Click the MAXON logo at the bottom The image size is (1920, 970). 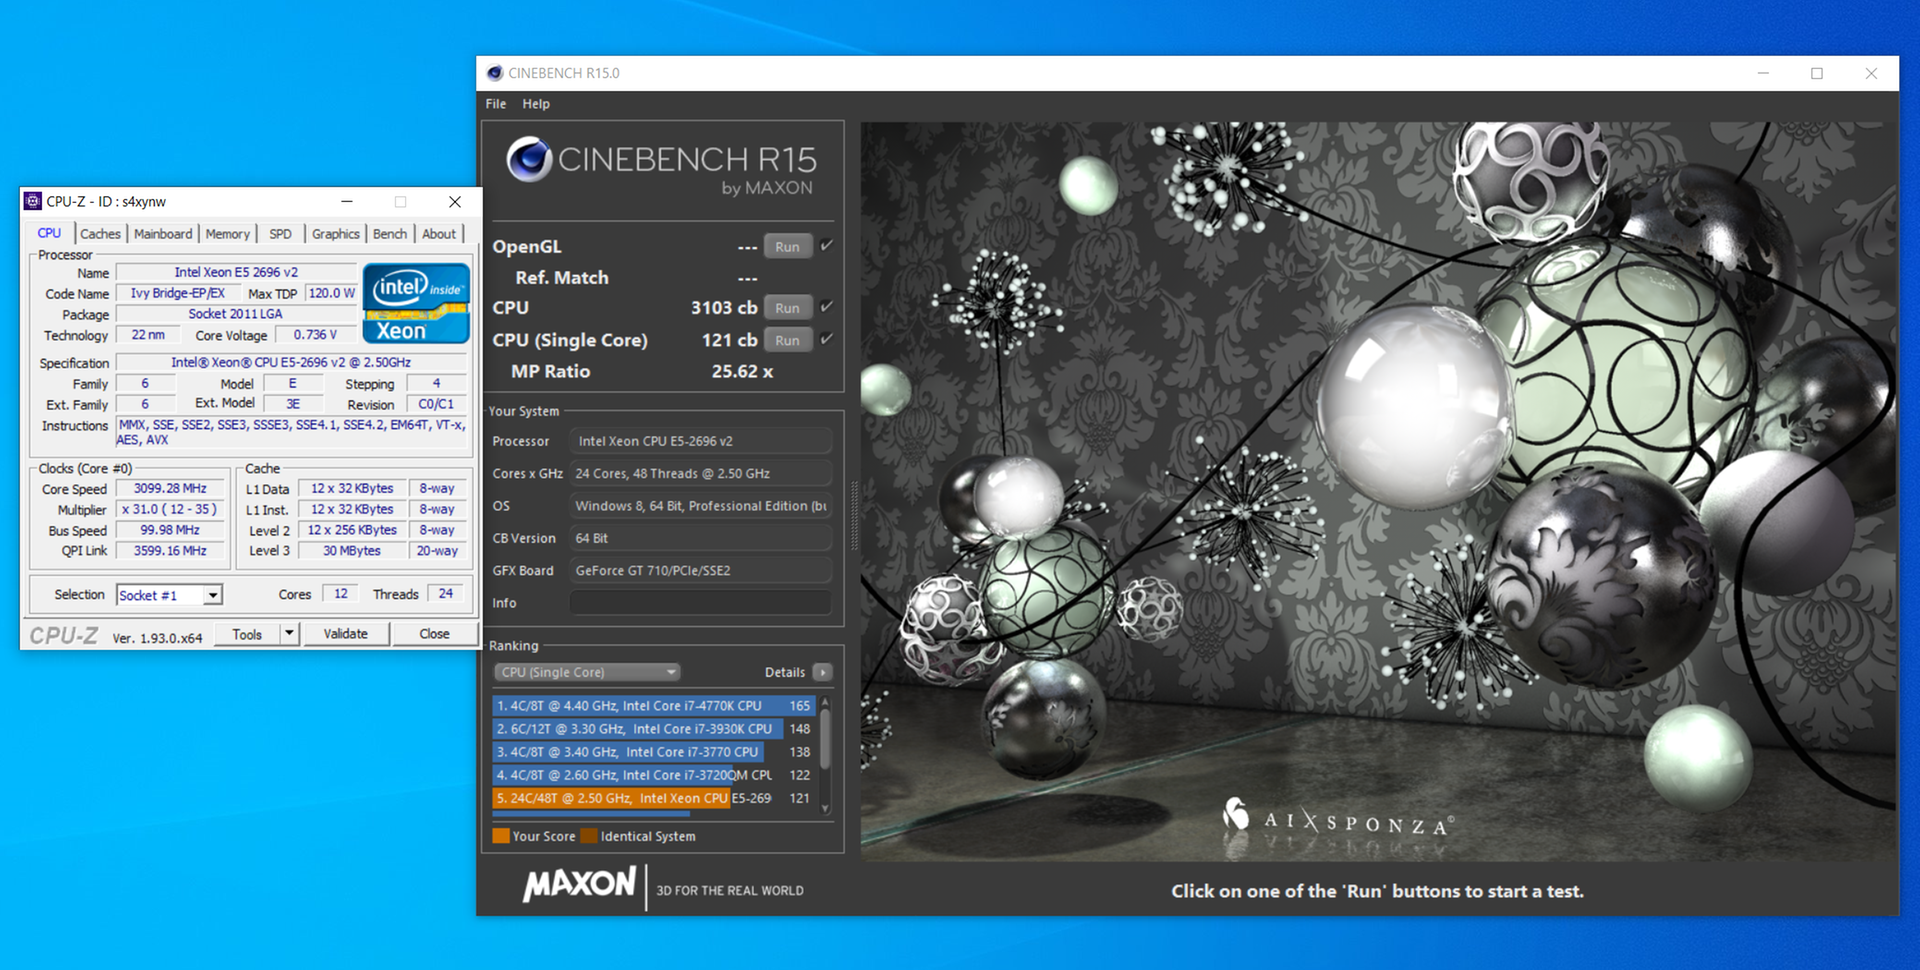point(579,884)
